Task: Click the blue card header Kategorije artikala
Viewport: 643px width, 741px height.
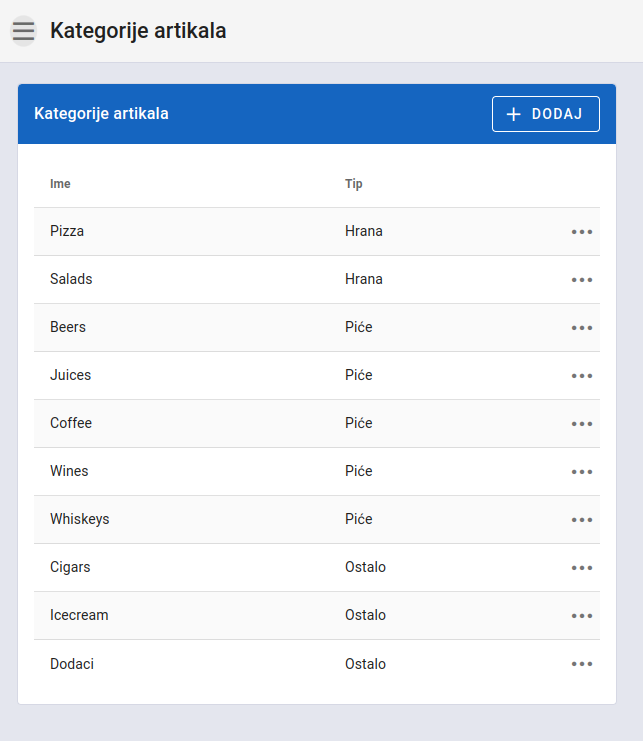Action: pyautogui.click(x=101, y=114)
